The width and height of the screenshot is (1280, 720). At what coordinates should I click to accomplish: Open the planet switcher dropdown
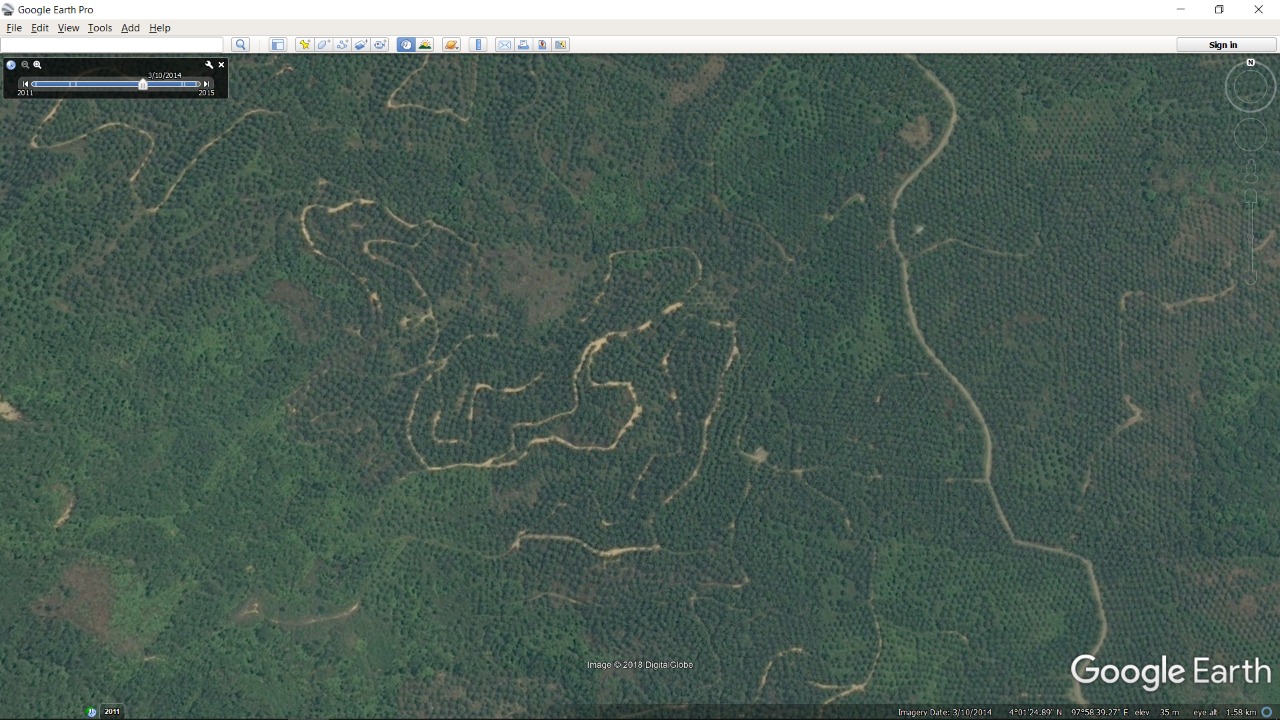tap(451, 45)
